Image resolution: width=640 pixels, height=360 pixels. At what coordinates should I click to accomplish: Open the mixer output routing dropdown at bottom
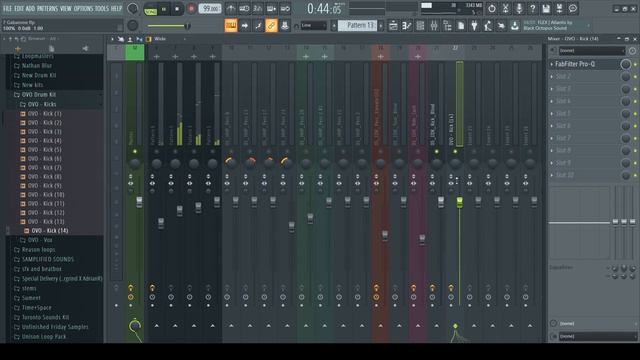(x=597, y=336)
